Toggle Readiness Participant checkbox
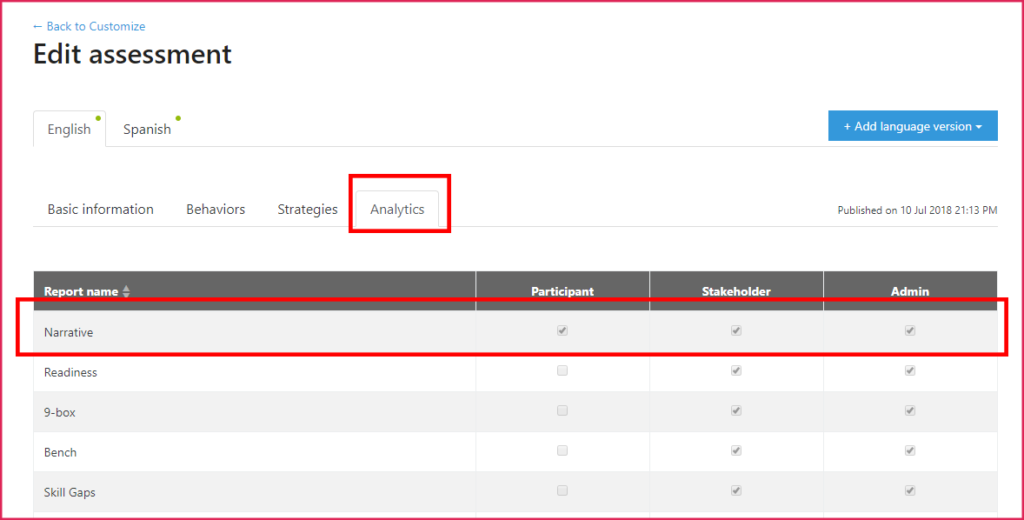This screenshot has width=1024, height=520. (562, 371)
